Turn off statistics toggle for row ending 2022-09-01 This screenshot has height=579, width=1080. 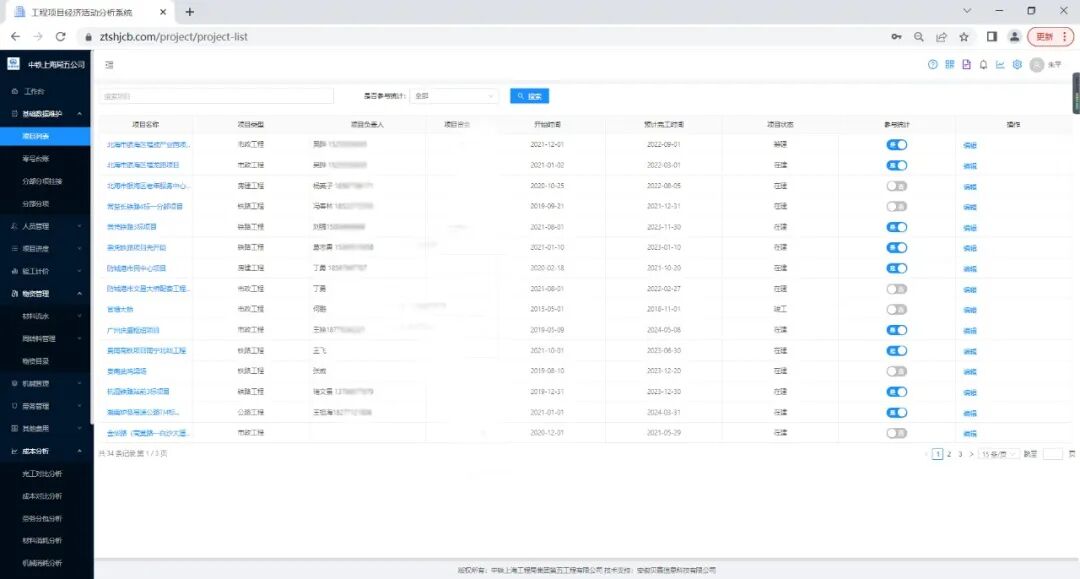897,145
